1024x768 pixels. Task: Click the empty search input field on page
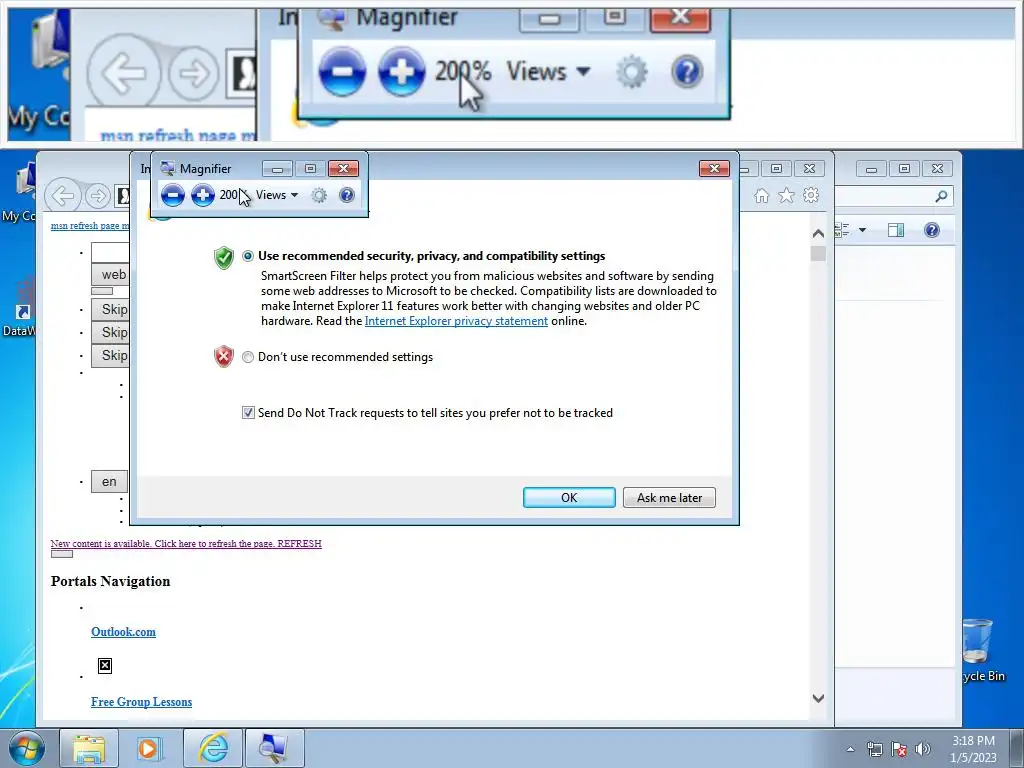tap(110, 252)
